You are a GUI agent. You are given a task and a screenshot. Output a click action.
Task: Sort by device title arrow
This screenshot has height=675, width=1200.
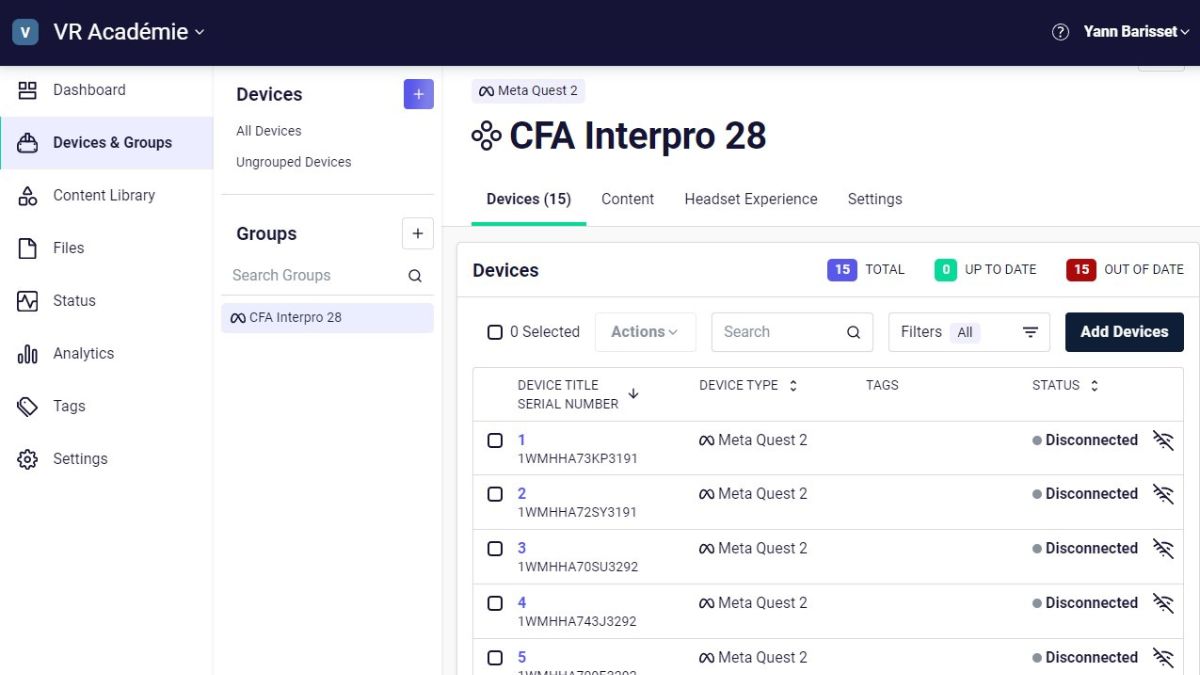point(633,394)
